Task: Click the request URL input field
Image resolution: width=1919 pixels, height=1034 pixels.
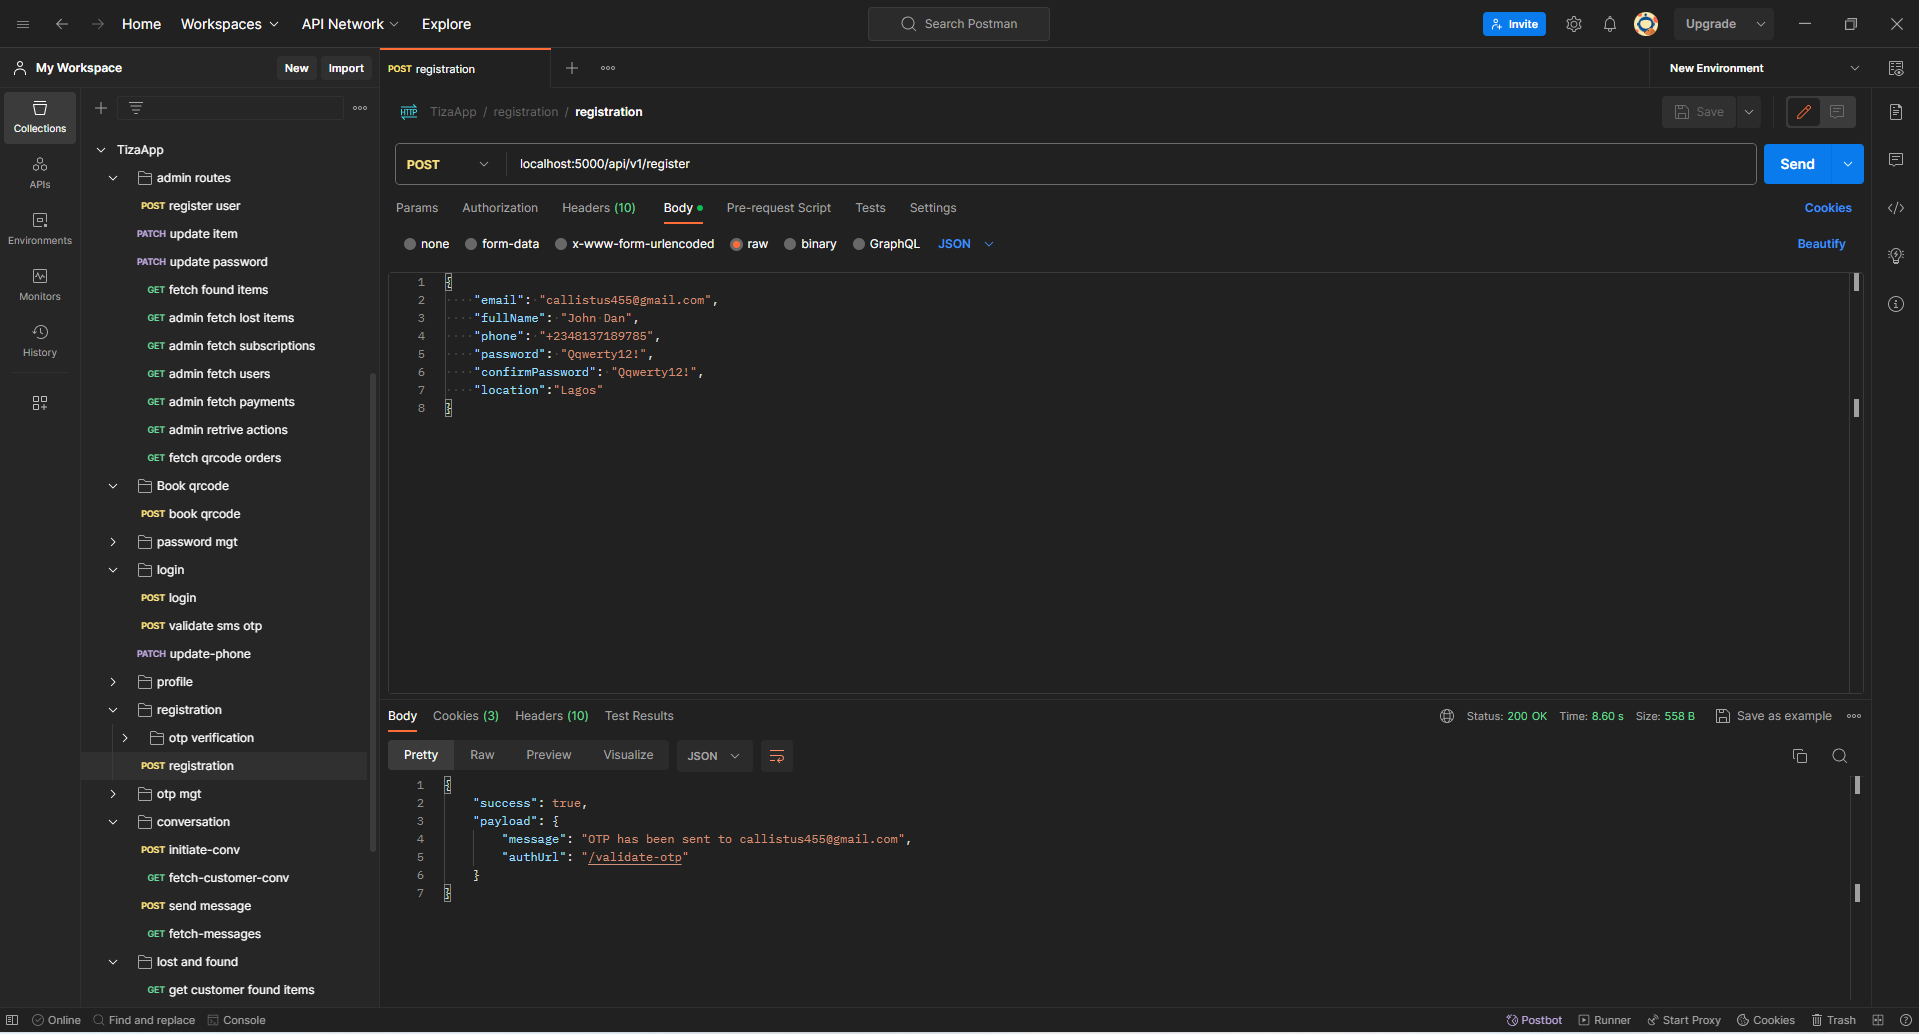Action: click(x=1131, y=164)
